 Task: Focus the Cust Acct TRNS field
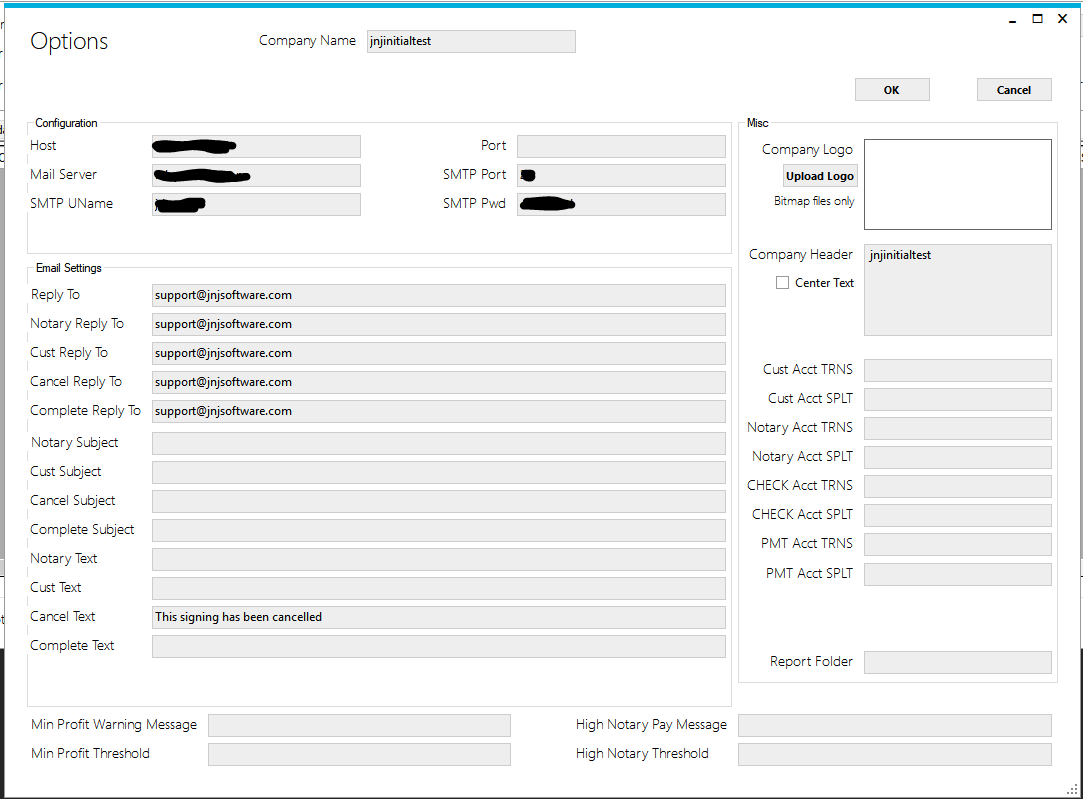957,370
